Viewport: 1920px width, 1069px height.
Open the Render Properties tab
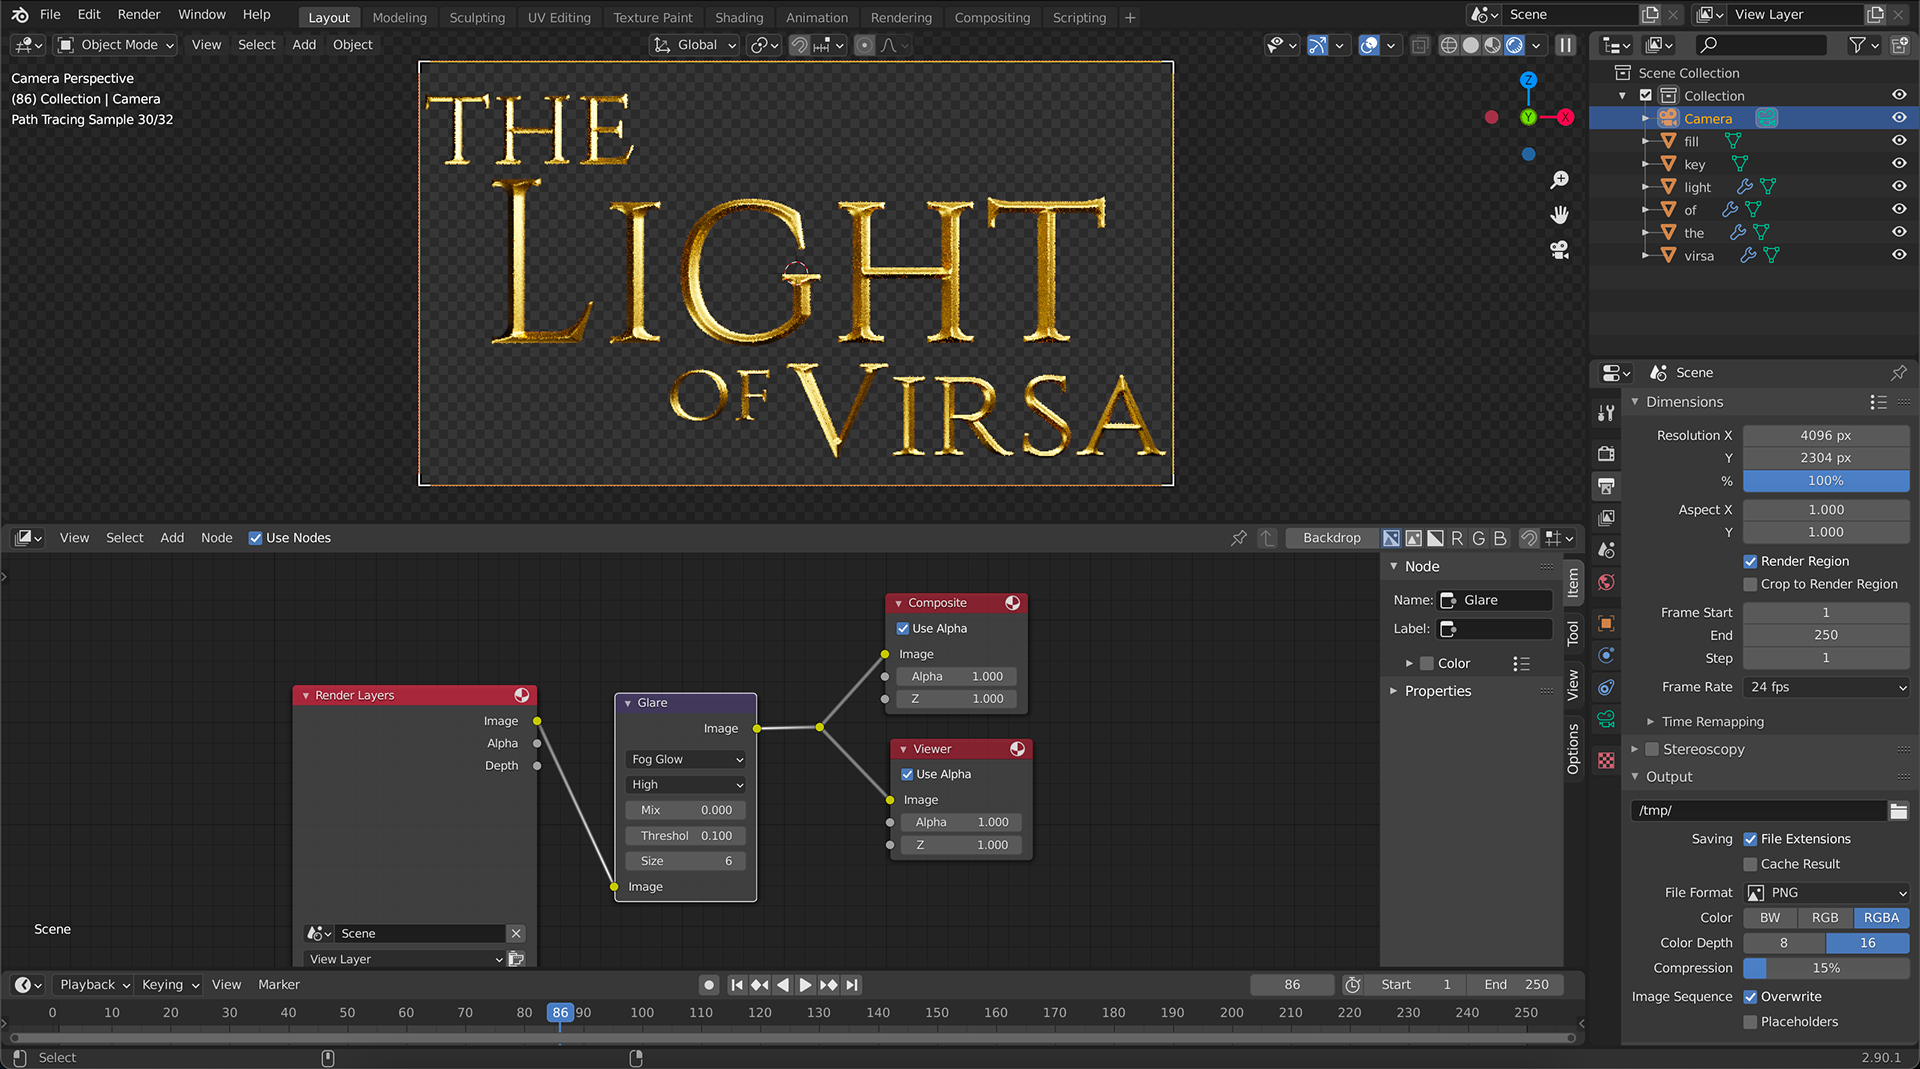(x=1607, y=452)
